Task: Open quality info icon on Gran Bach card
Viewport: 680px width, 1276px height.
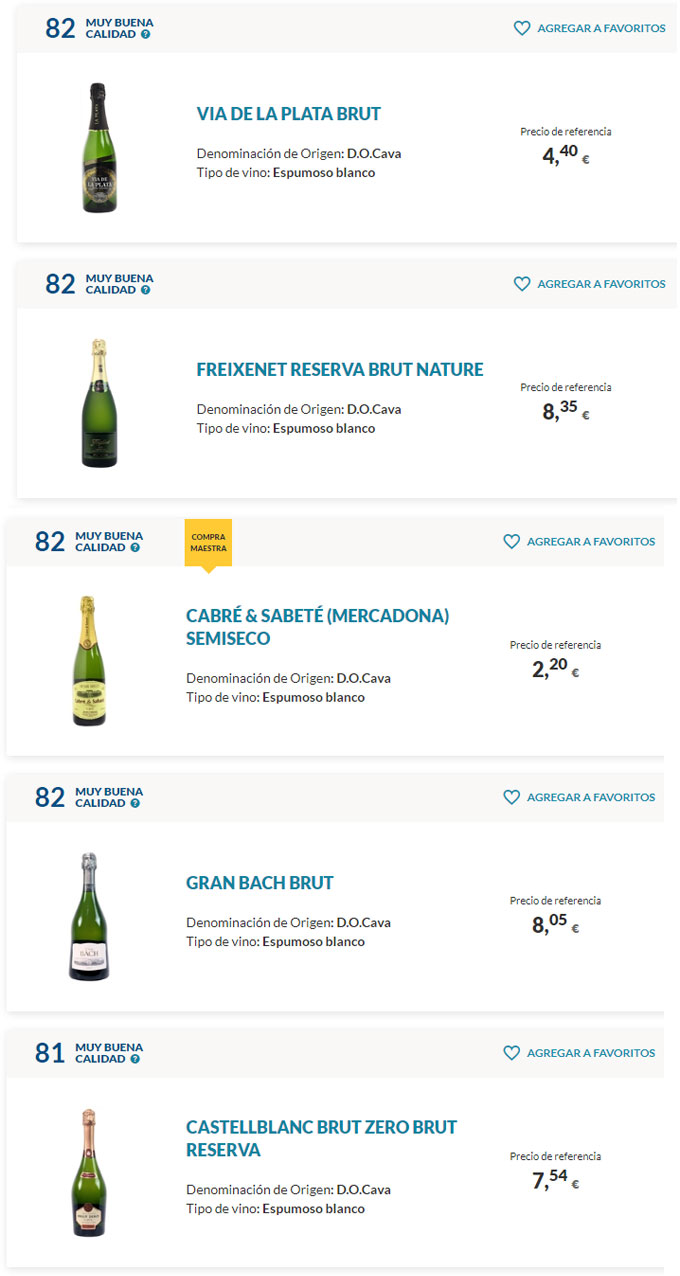Action: [136, 803]
